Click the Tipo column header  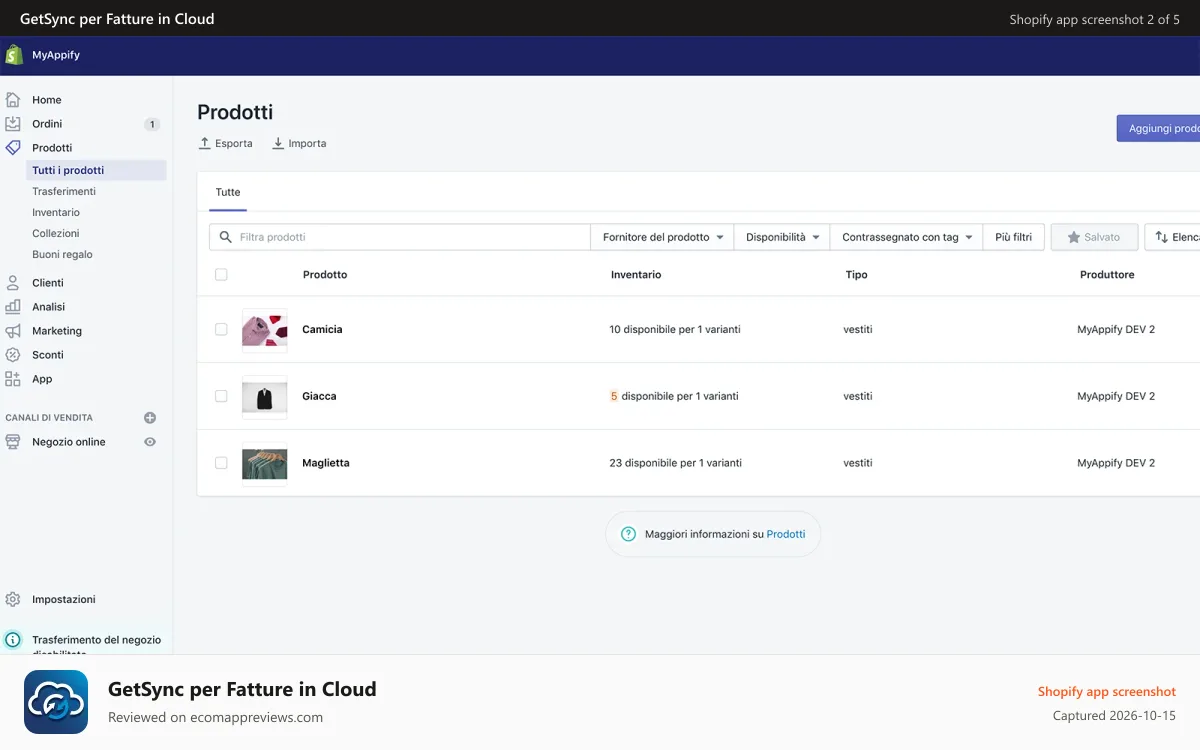856,275
